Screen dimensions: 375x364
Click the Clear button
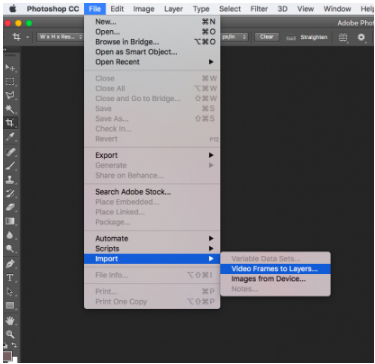tap(267, 37)
